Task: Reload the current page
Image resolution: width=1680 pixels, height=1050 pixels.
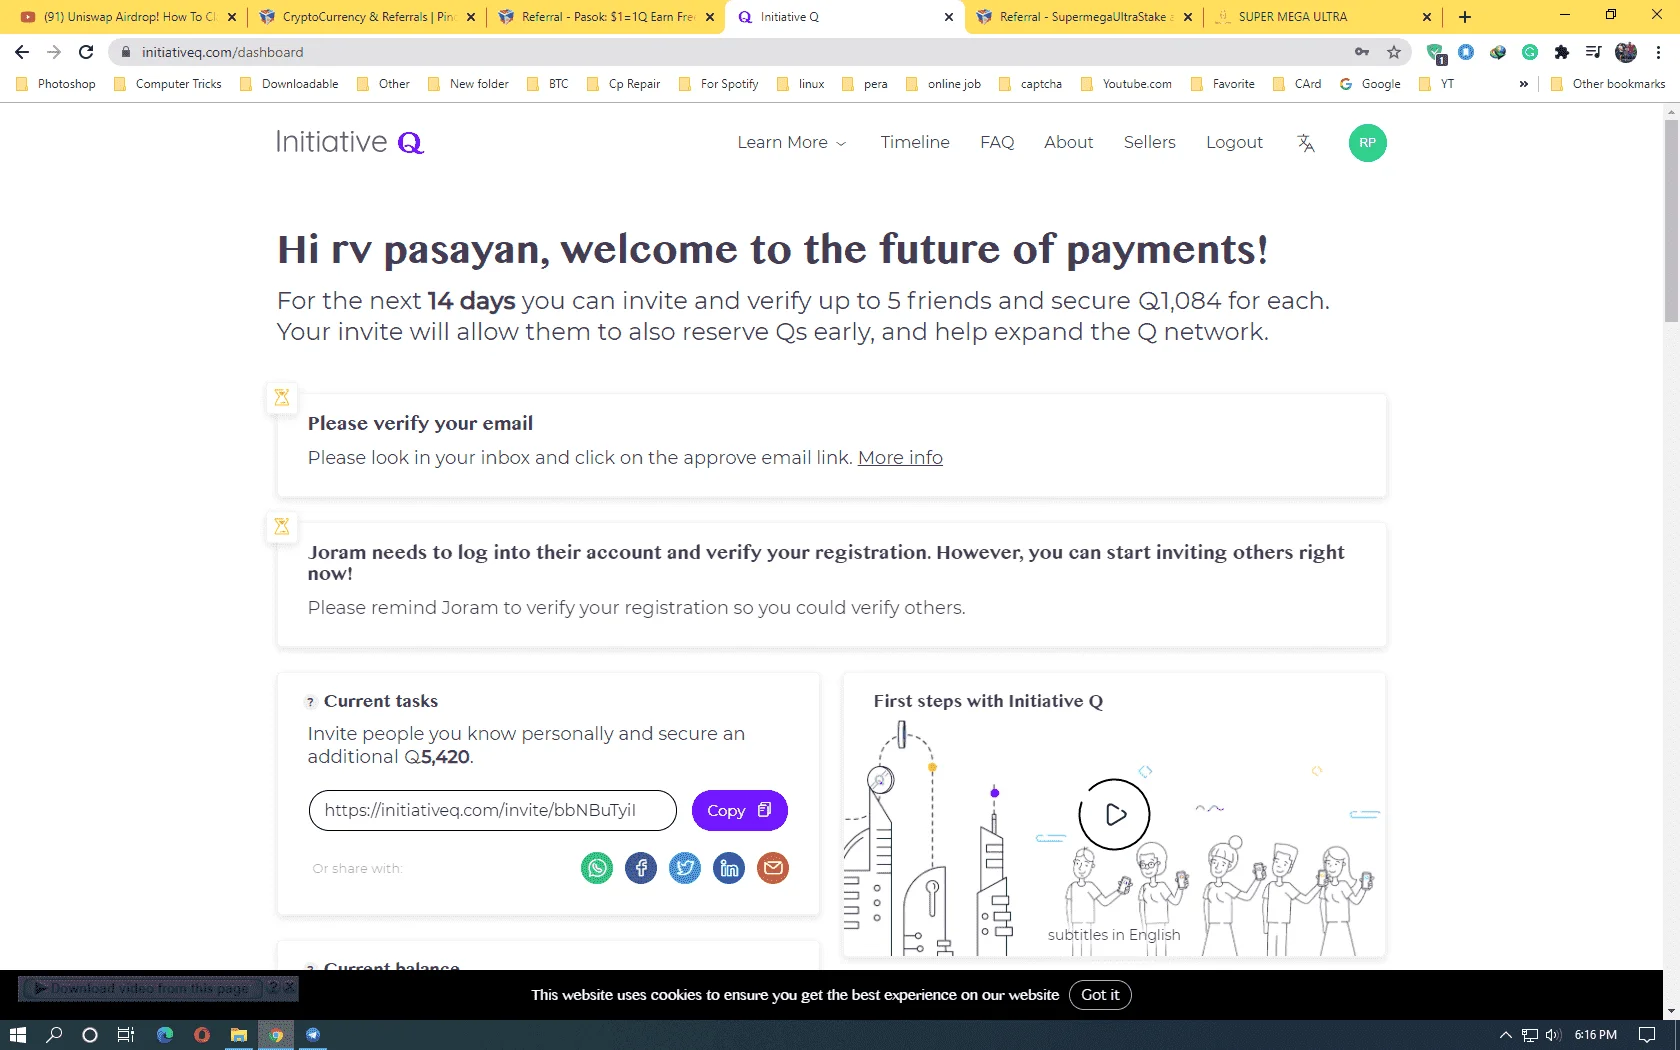Action: tap(86, 52)
